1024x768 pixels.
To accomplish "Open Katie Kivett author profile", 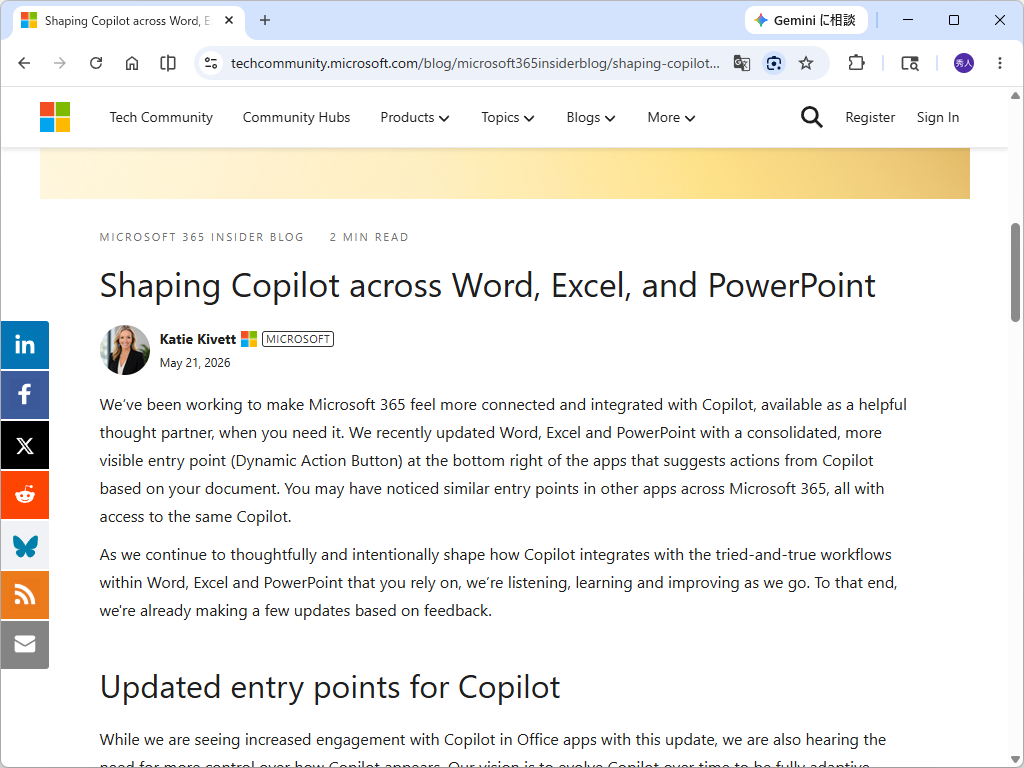I will click(198, 339).
